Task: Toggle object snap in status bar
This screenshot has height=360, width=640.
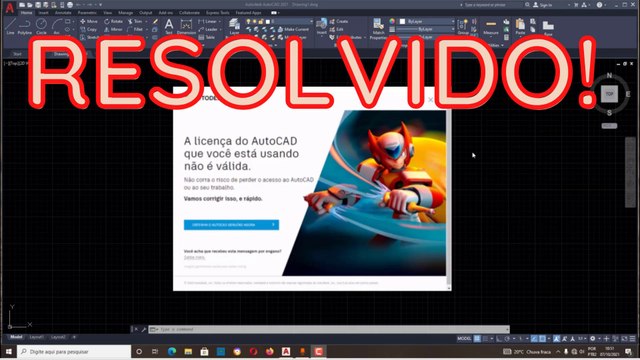Action: pos(542,339)
